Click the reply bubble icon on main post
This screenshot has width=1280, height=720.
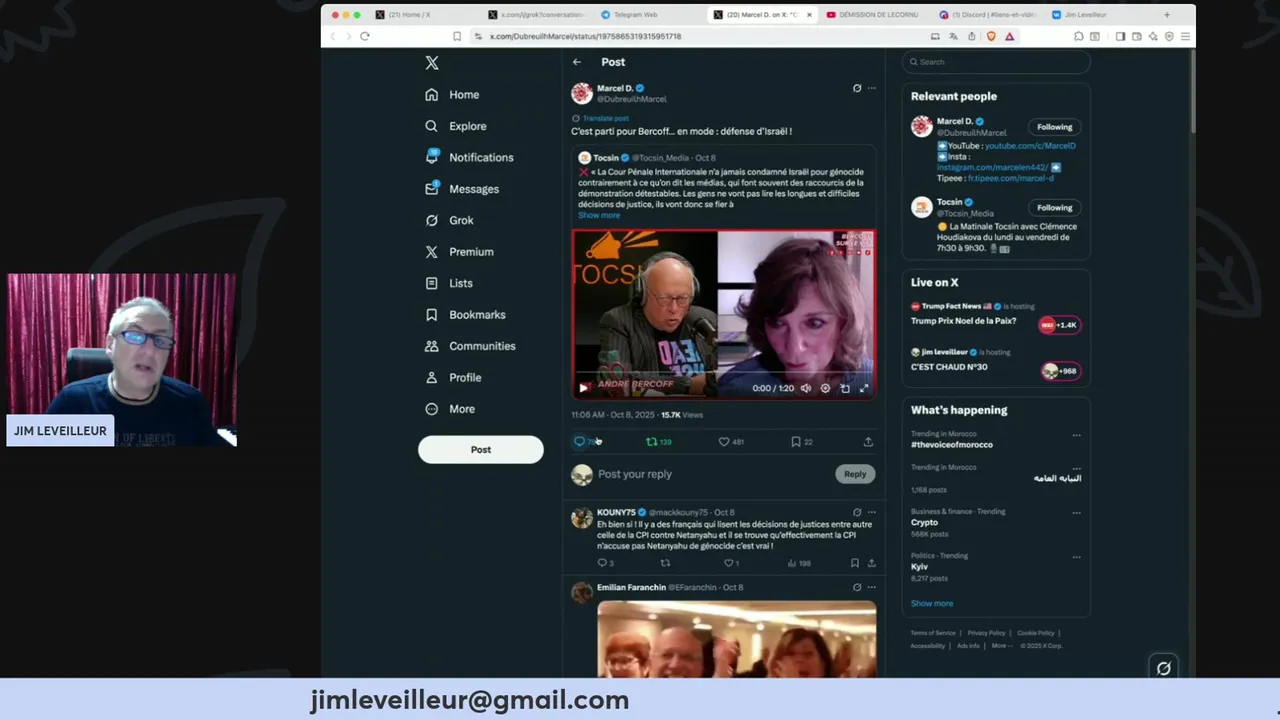(579, 441)
